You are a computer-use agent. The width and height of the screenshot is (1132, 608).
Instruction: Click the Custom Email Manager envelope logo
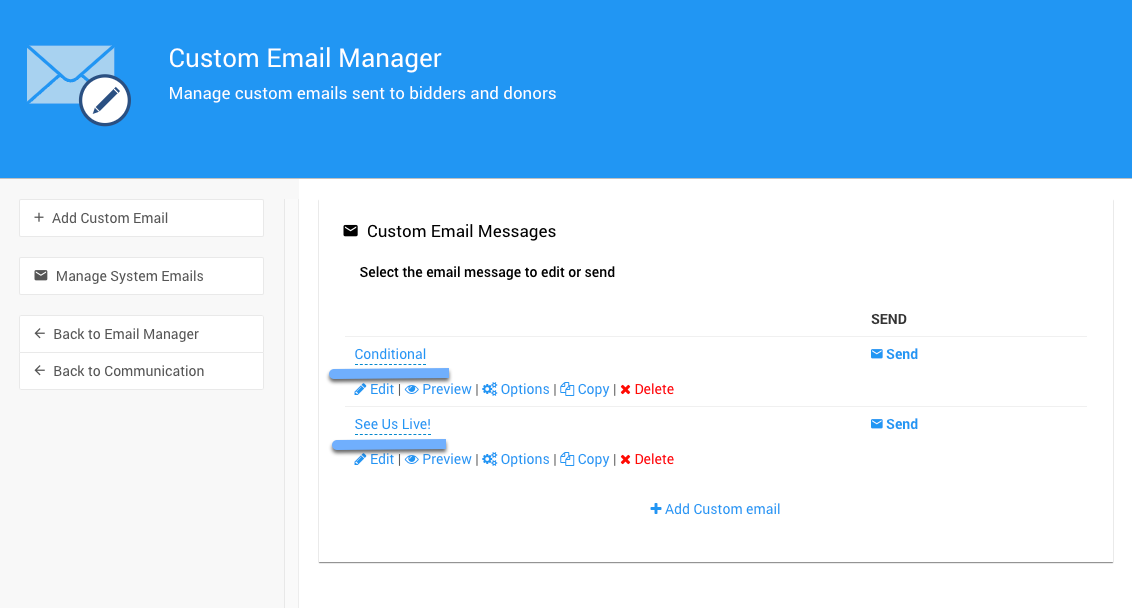pos(78,85)
